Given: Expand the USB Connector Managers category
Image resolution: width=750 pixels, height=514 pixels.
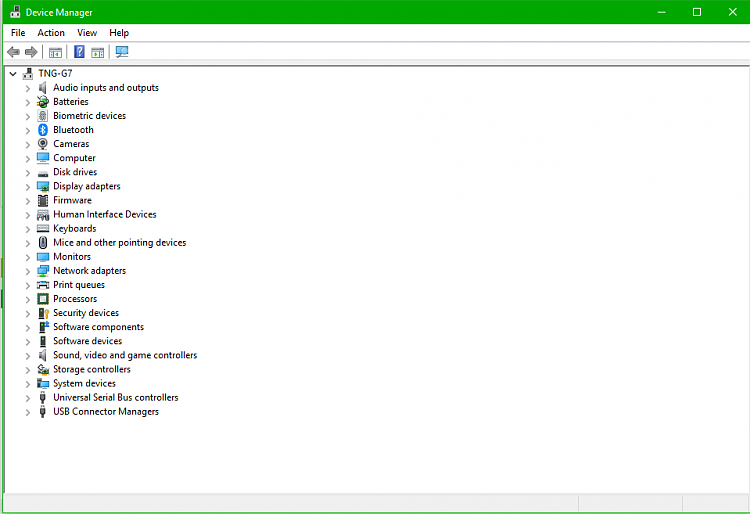Looking at the screenshot, I should pos(28,412).
